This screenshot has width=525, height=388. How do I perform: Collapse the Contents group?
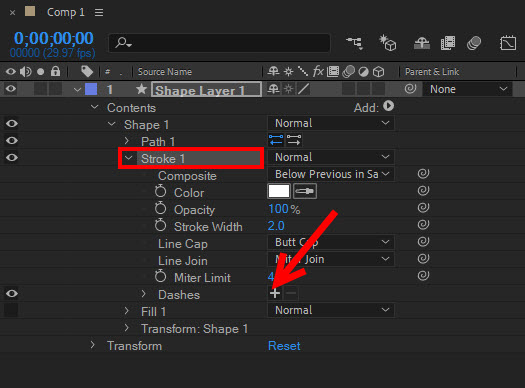point(95,107)
